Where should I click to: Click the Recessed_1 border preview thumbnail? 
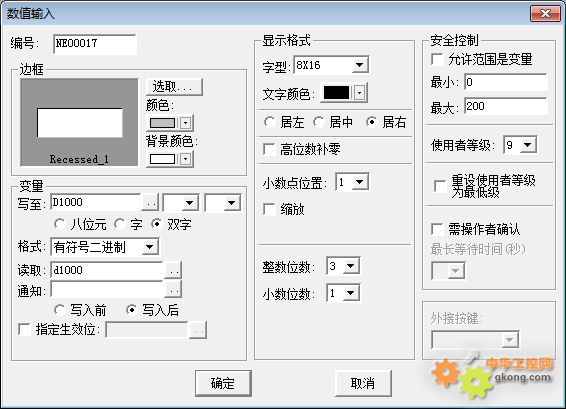[x=79, y=122]
